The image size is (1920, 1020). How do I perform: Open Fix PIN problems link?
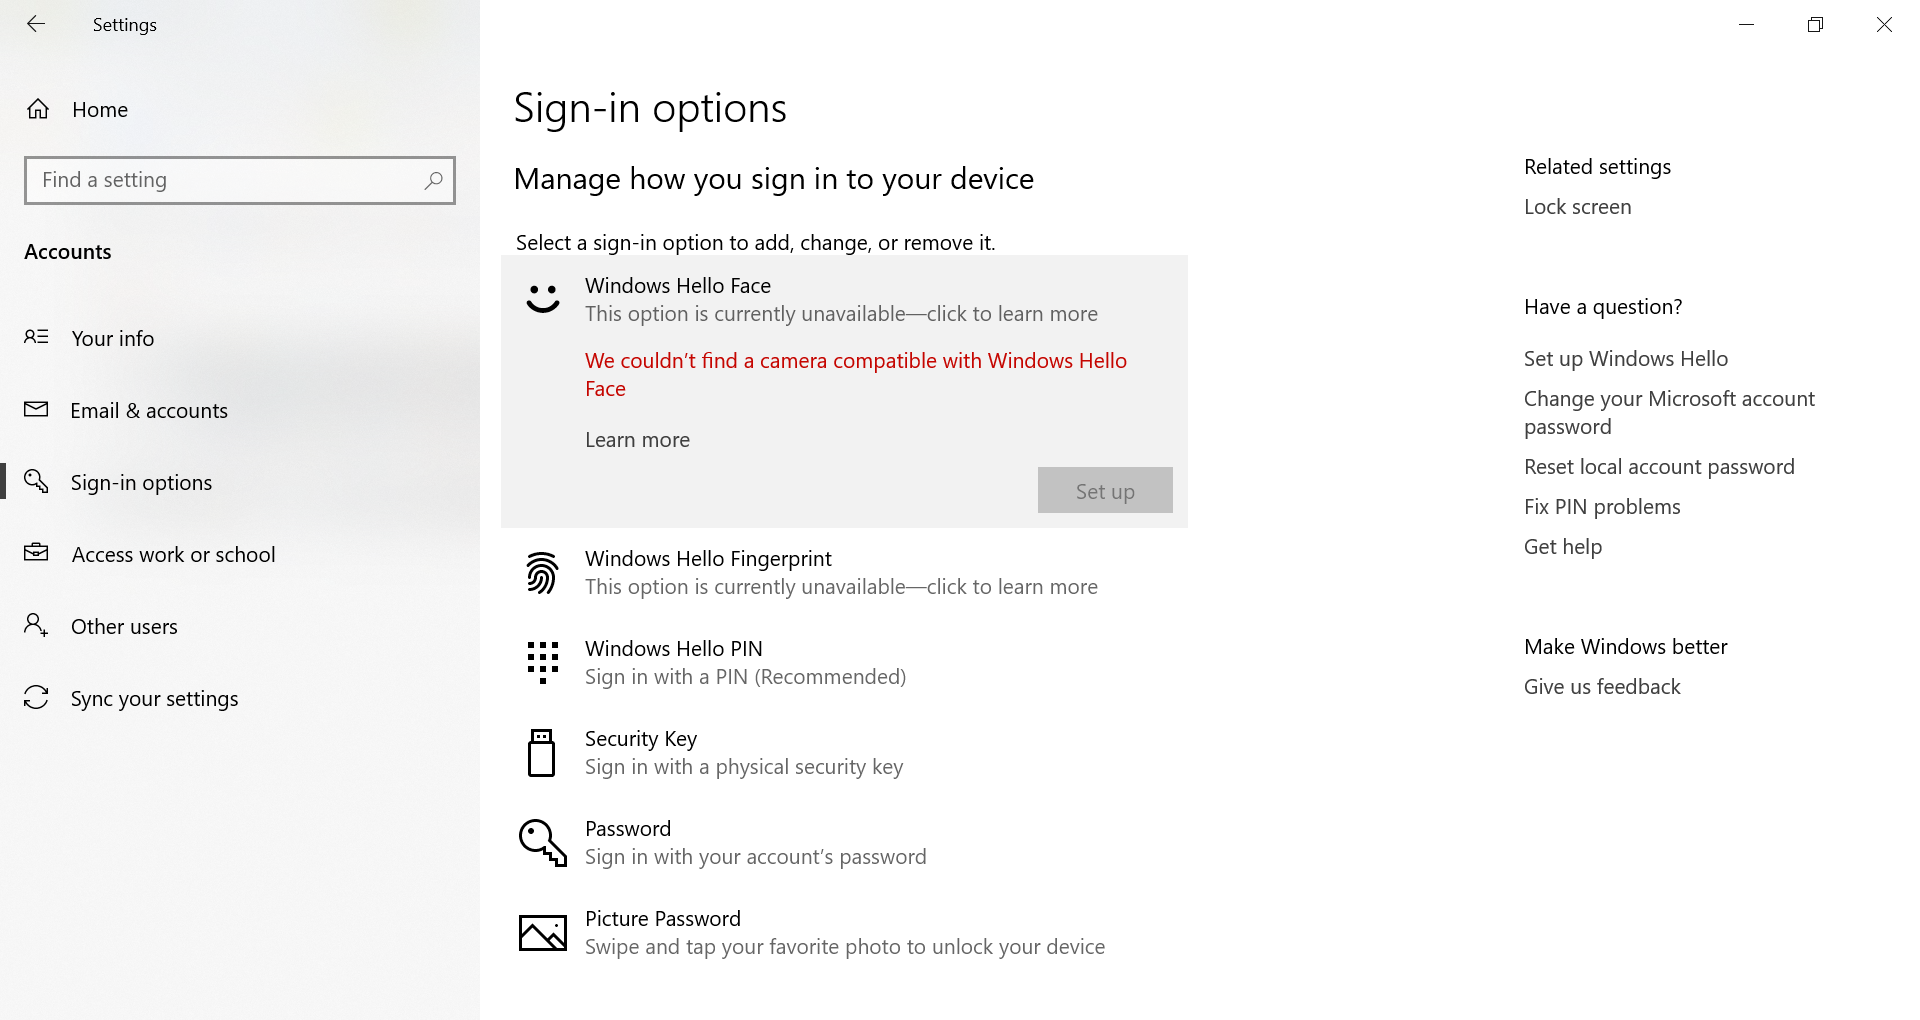1602,507
